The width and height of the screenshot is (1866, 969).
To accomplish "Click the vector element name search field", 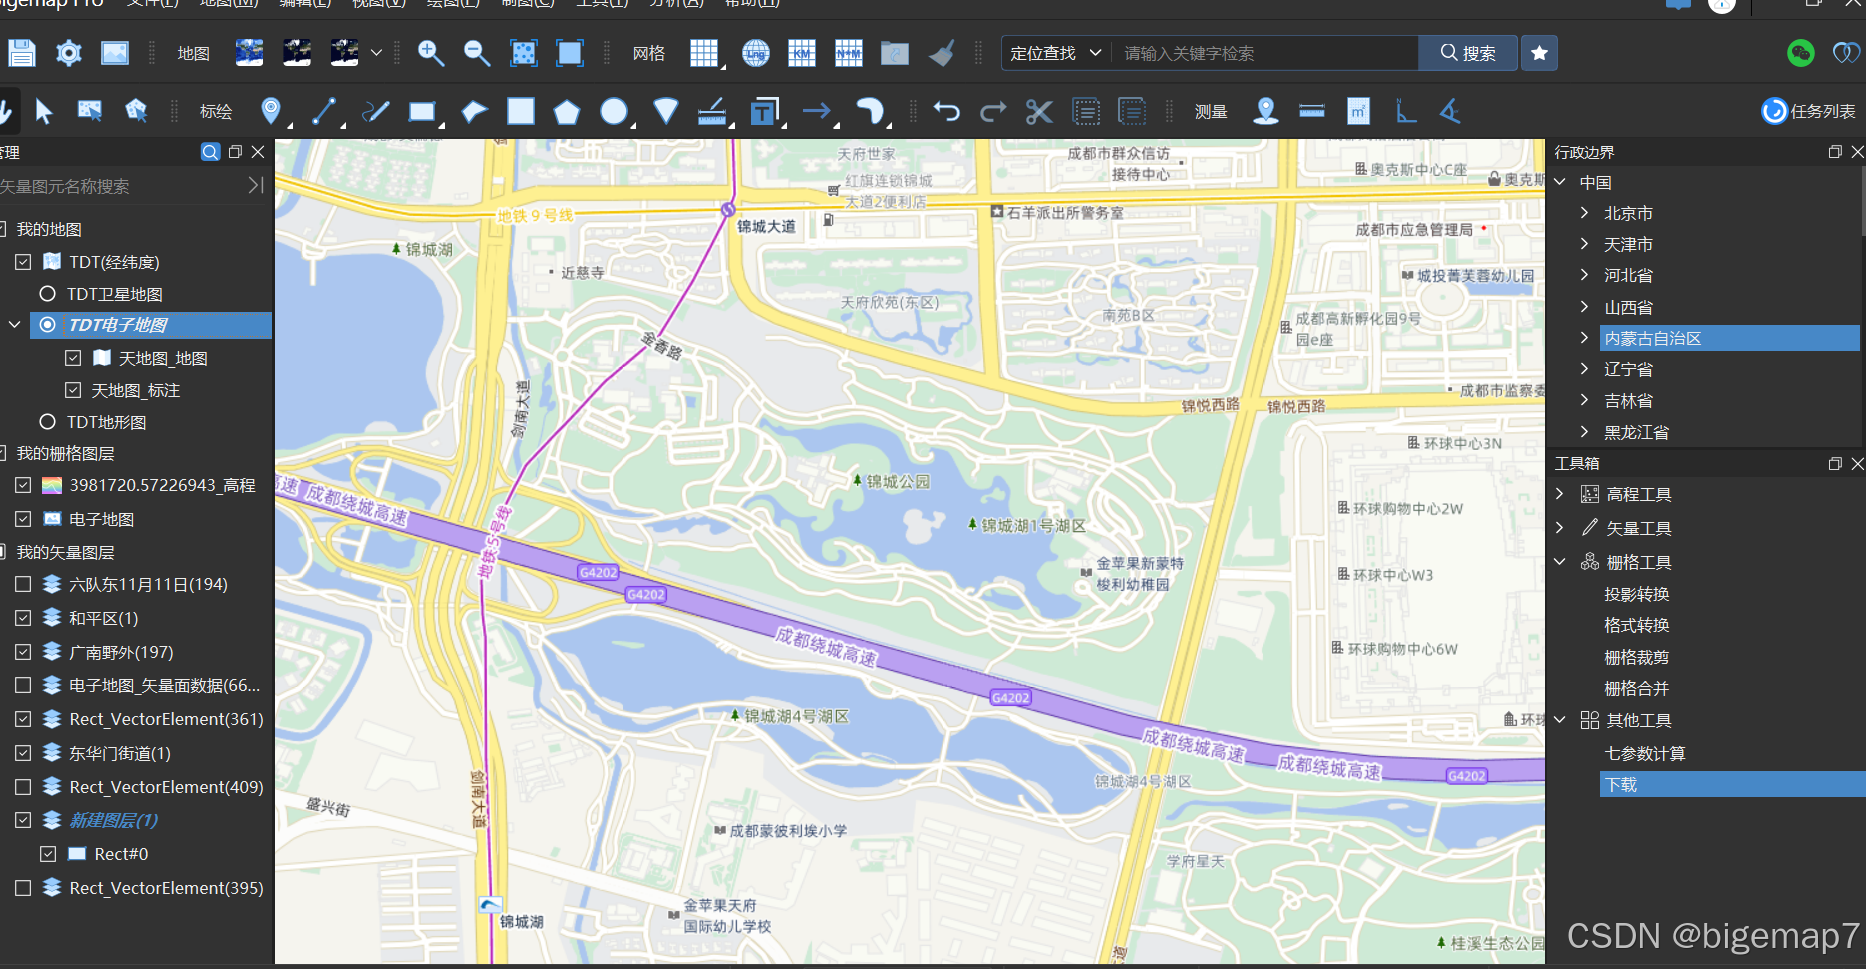I will (x=120, y=186).
